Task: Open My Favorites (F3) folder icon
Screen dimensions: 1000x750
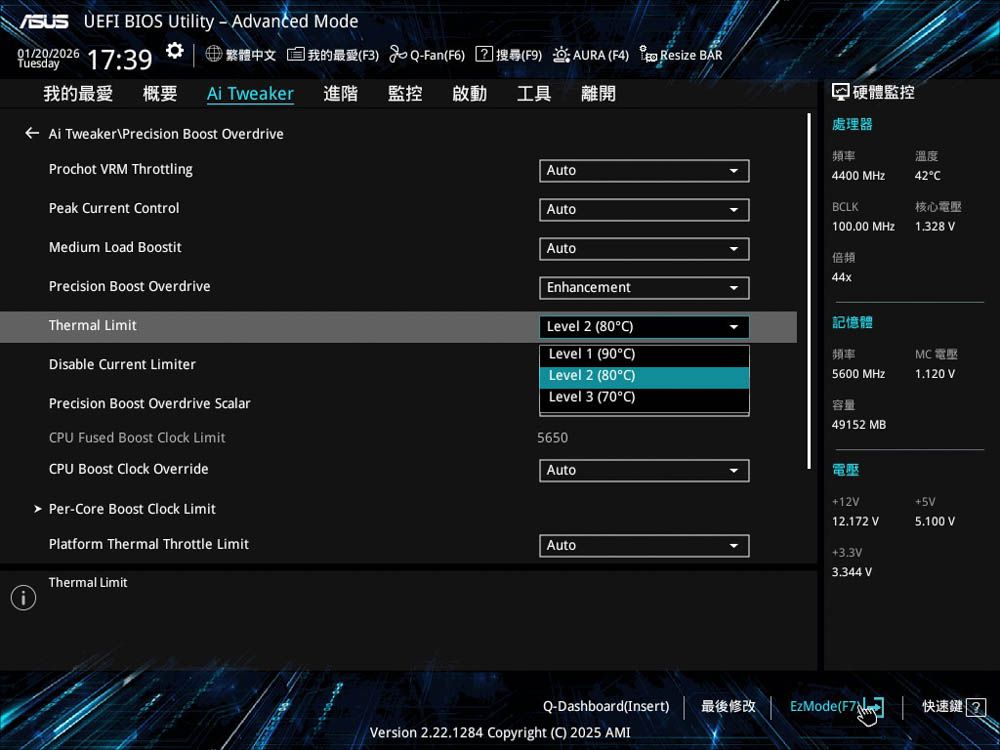Action: pyautogui.click(x=295, y=54)
